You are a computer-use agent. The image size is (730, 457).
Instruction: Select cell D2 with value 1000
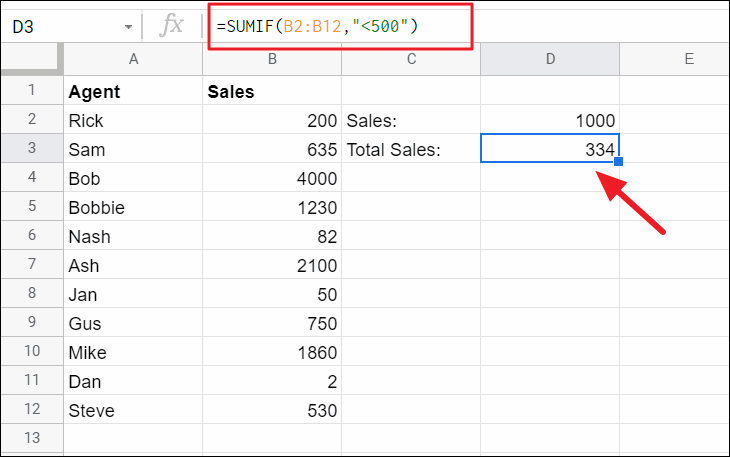550,120
